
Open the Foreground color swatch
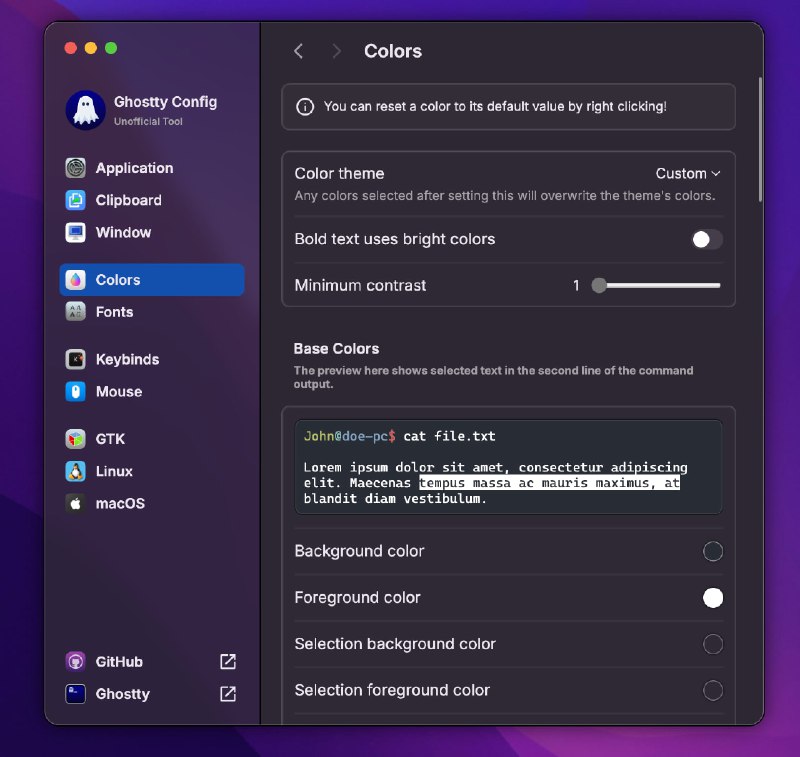point(713,597)
